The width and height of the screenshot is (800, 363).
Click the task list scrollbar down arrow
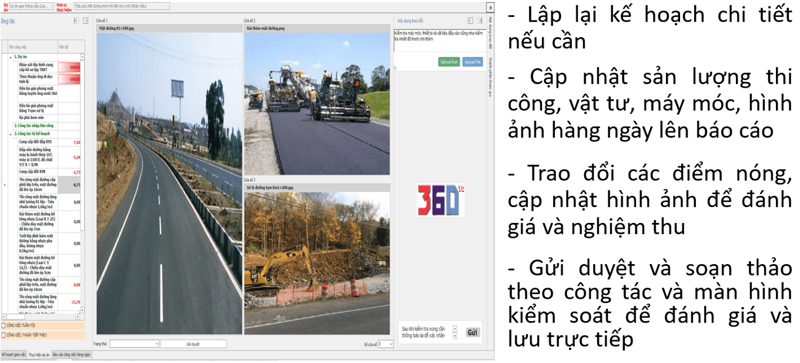pyautogui.click(x=83, y=310)
